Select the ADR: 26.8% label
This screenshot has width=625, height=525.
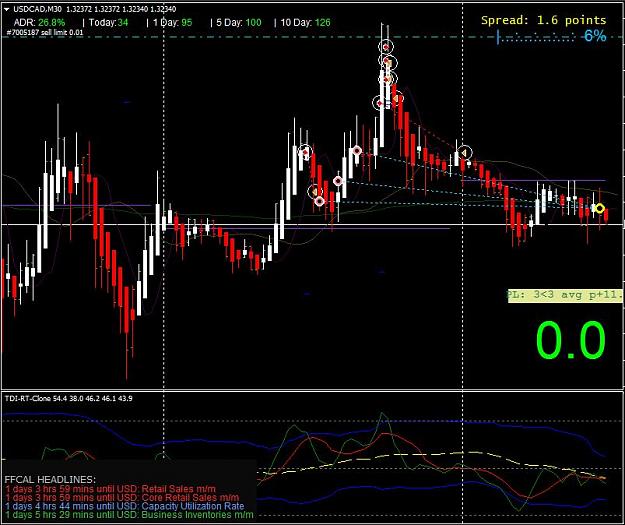(x=39, y=22)
